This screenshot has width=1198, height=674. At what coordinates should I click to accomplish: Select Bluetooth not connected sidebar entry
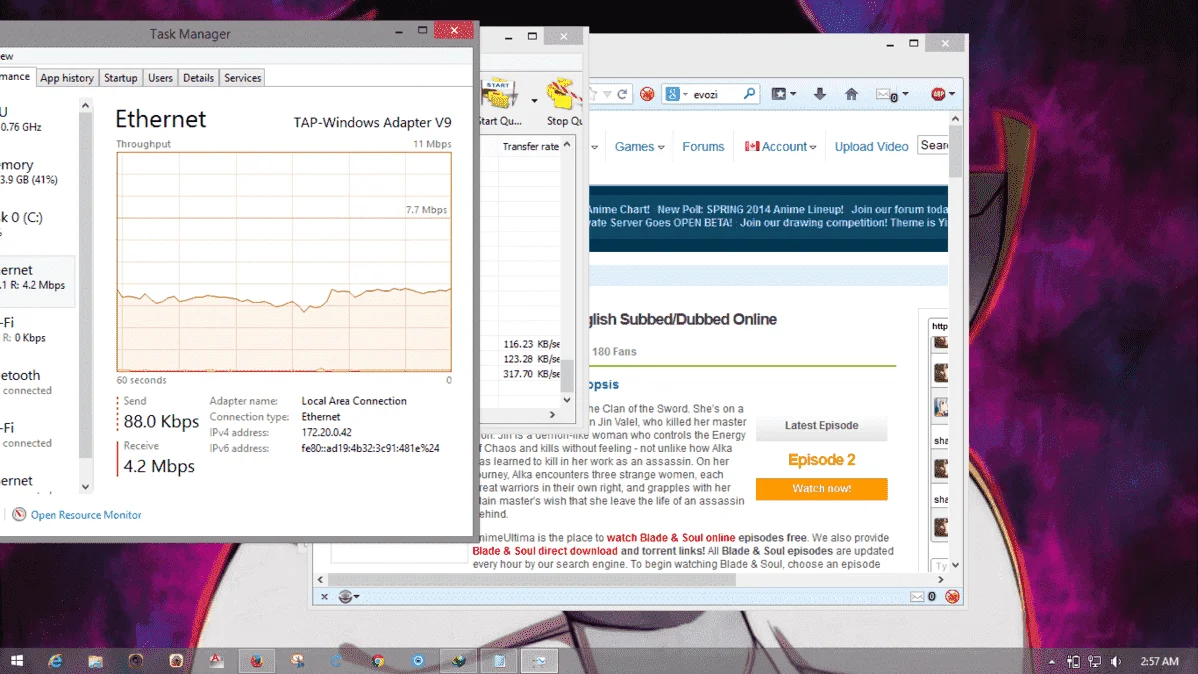[x=37, y=383]
